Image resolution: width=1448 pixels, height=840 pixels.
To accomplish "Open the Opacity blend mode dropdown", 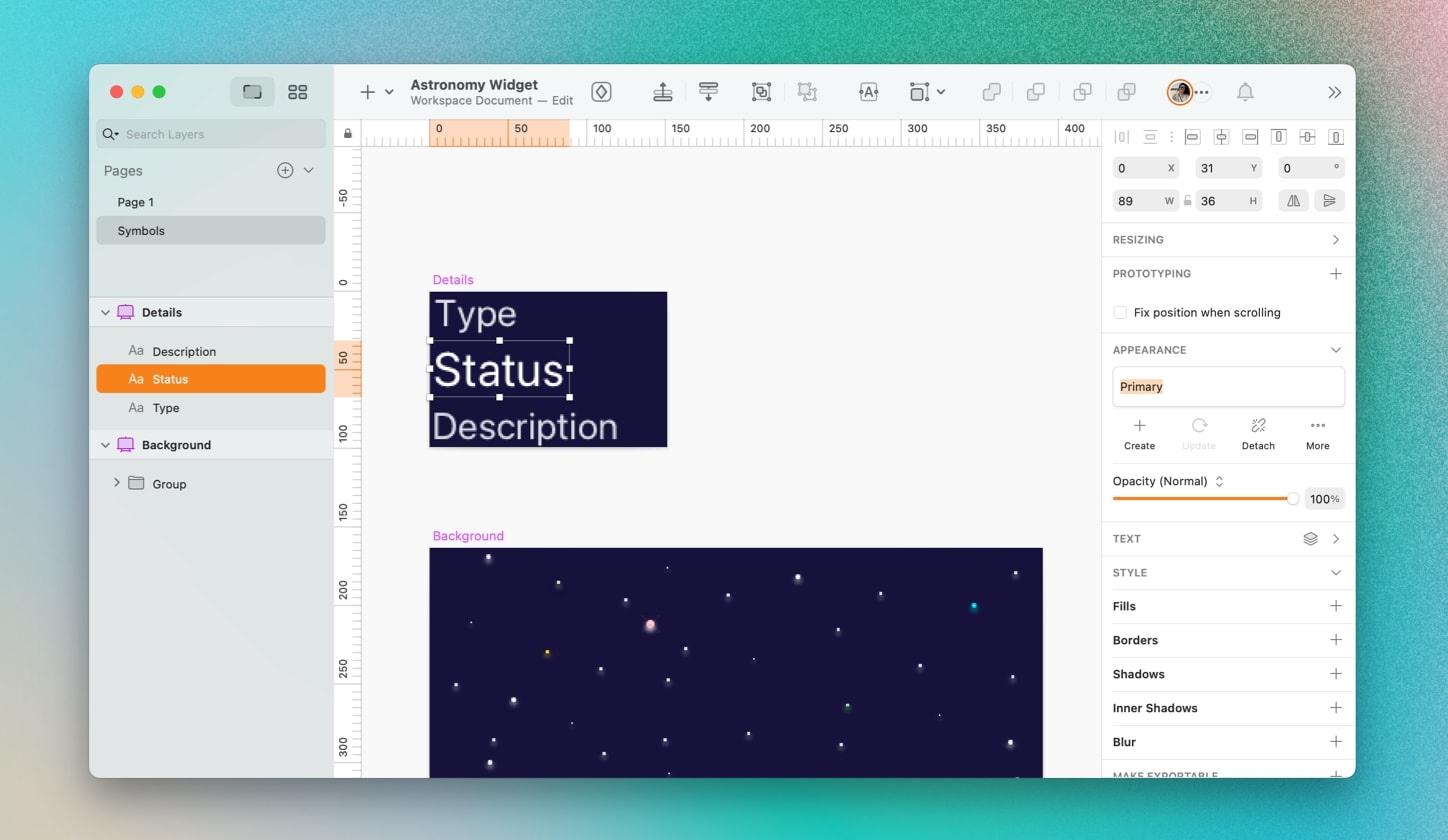I will tap(1219, 481).
